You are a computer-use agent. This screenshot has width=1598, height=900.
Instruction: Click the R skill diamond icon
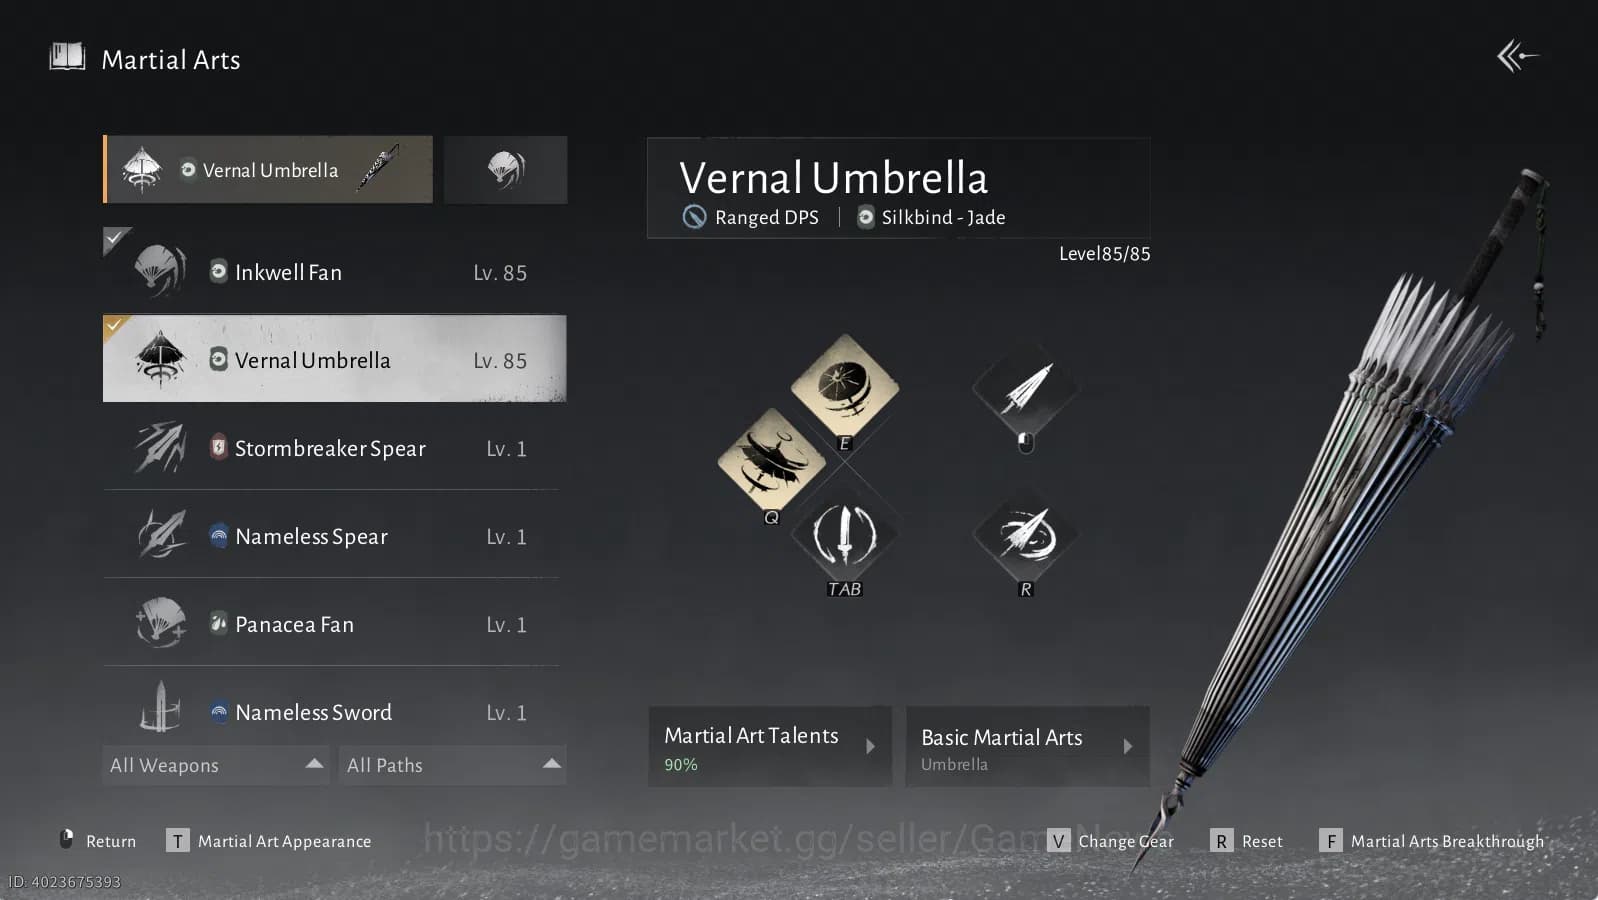click(1026, 534)
